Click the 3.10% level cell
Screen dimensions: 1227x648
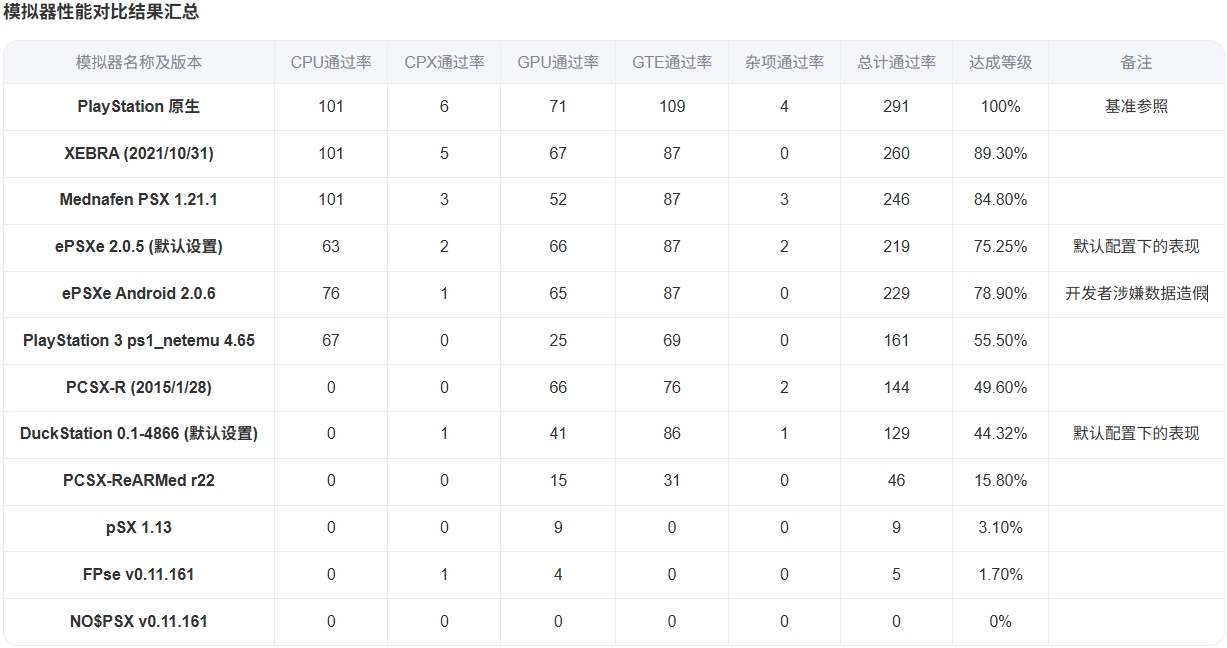1000,527
